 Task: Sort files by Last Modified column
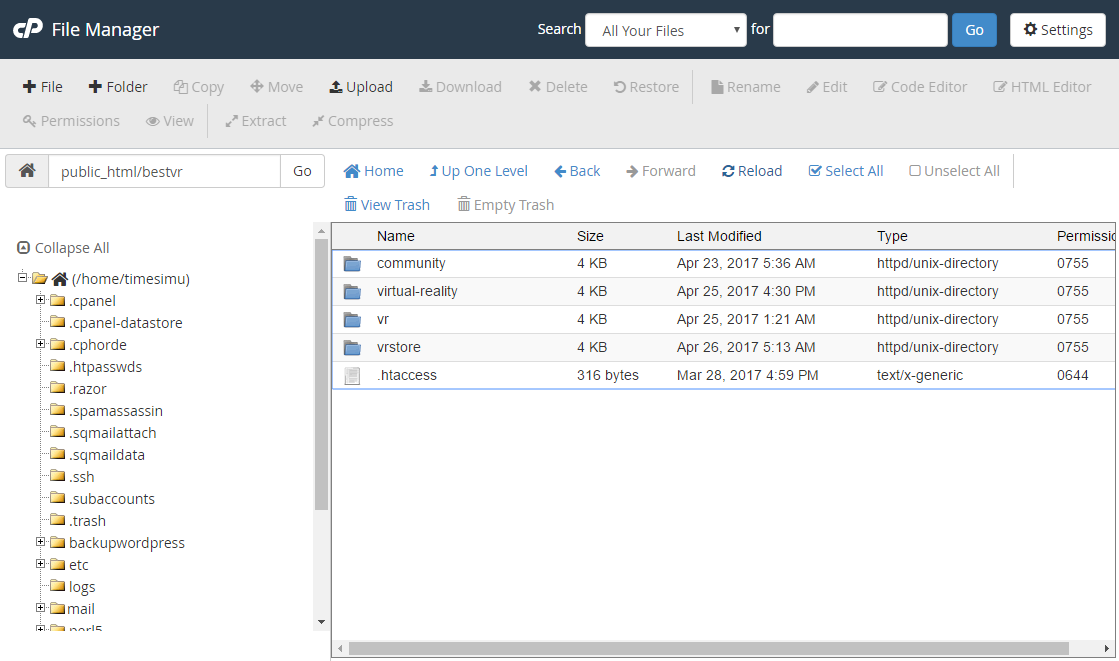[719, 236]
